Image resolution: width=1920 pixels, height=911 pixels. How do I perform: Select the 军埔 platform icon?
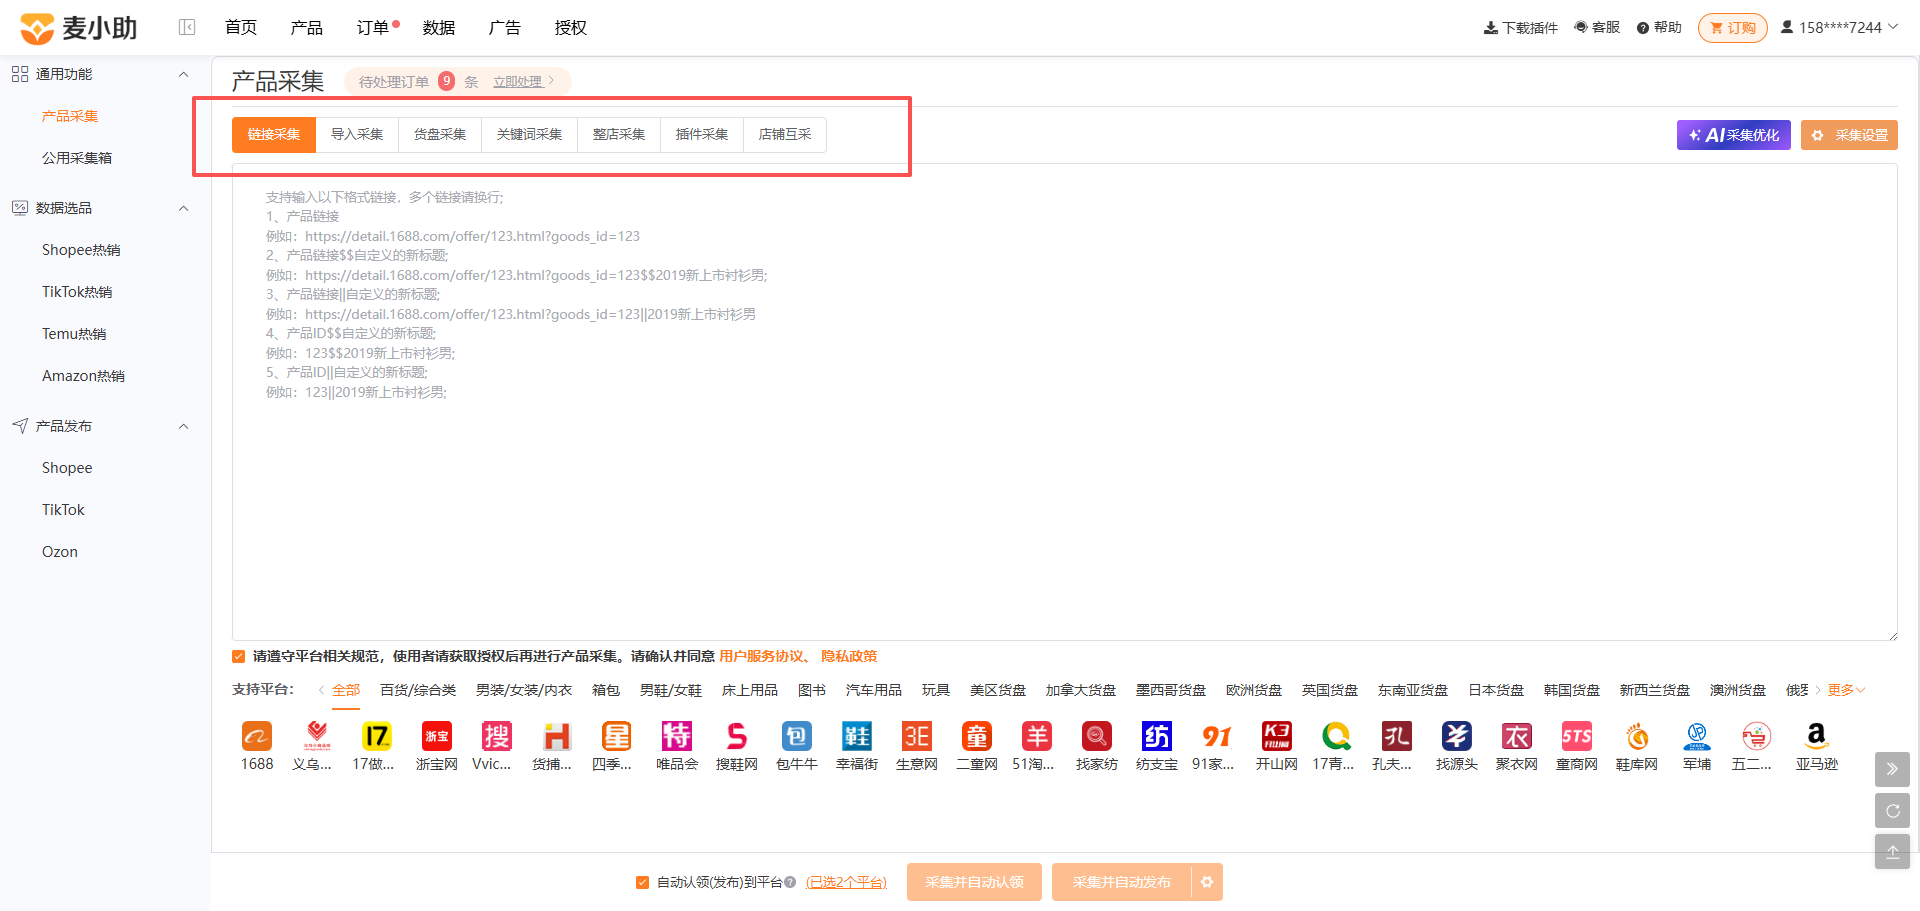1697,737
